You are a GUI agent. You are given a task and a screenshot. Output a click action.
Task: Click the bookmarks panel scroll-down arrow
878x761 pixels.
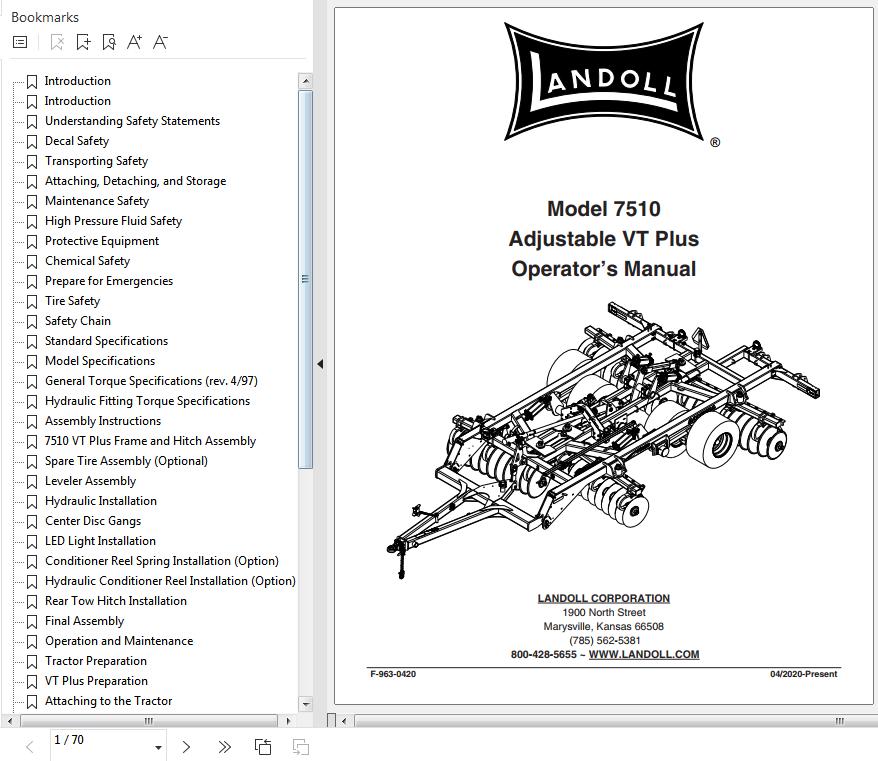[305, 704]
